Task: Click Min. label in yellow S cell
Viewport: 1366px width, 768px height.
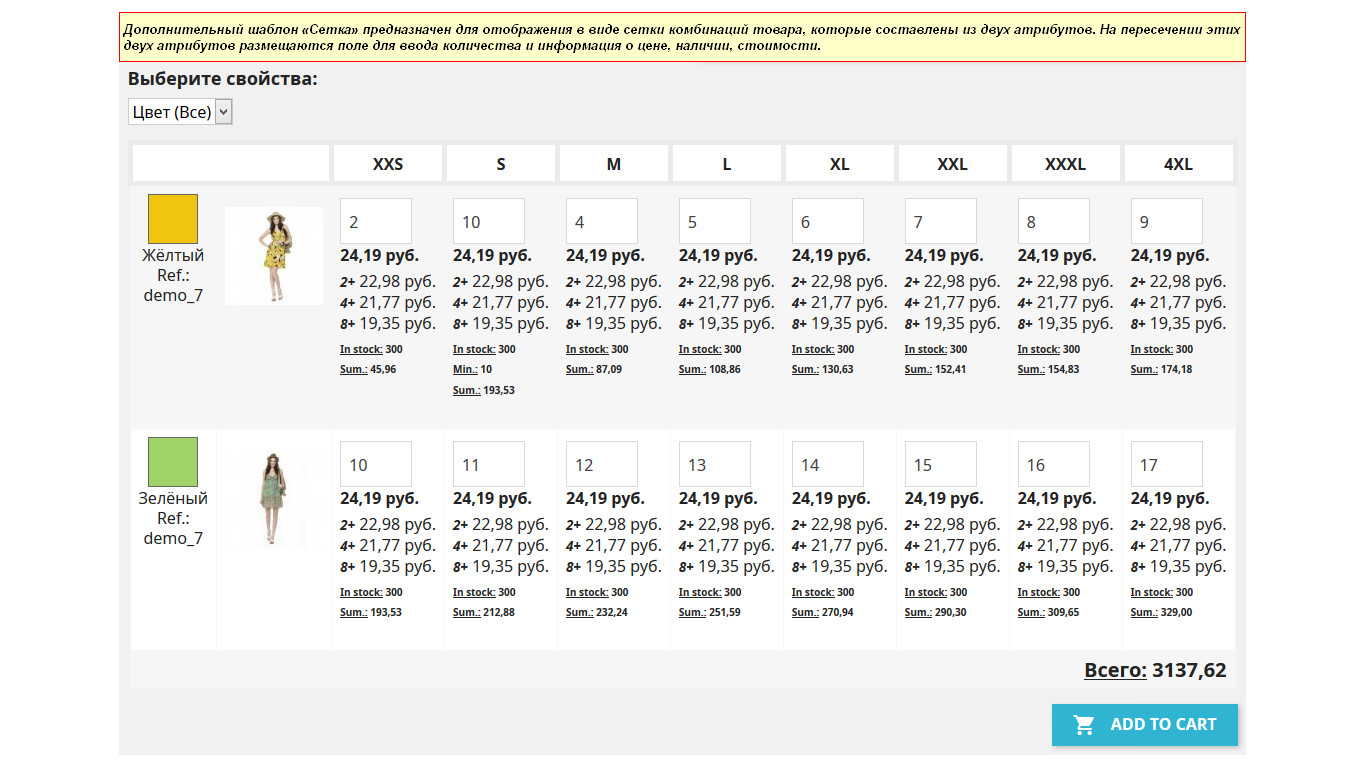Action: pos(465,370)
